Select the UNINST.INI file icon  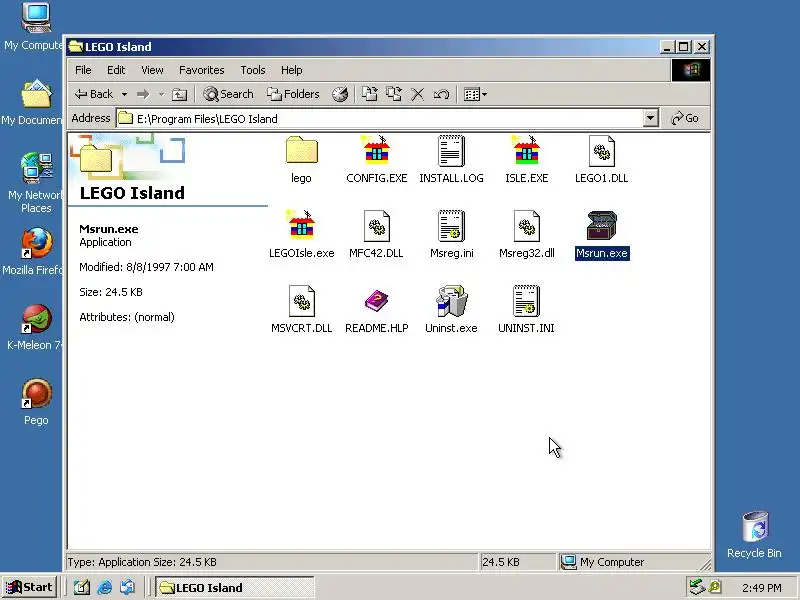point(526,301)
